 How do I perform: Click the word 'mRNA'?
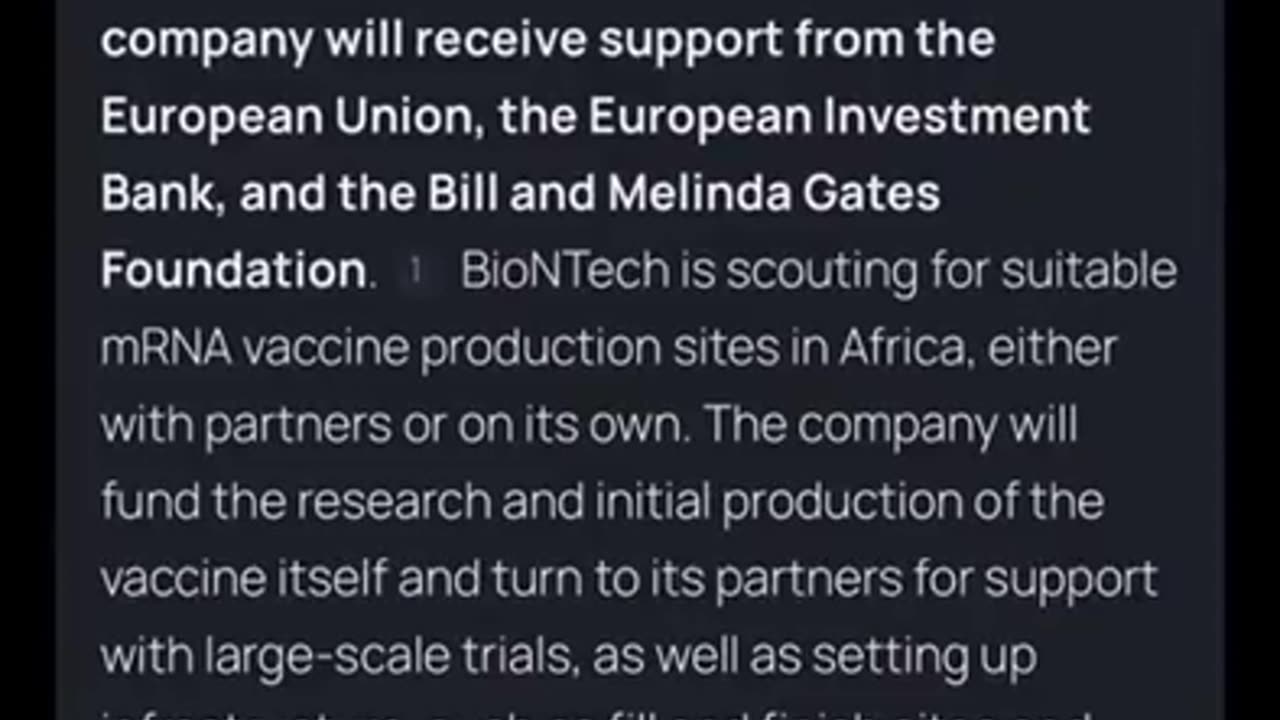[166, 348]
